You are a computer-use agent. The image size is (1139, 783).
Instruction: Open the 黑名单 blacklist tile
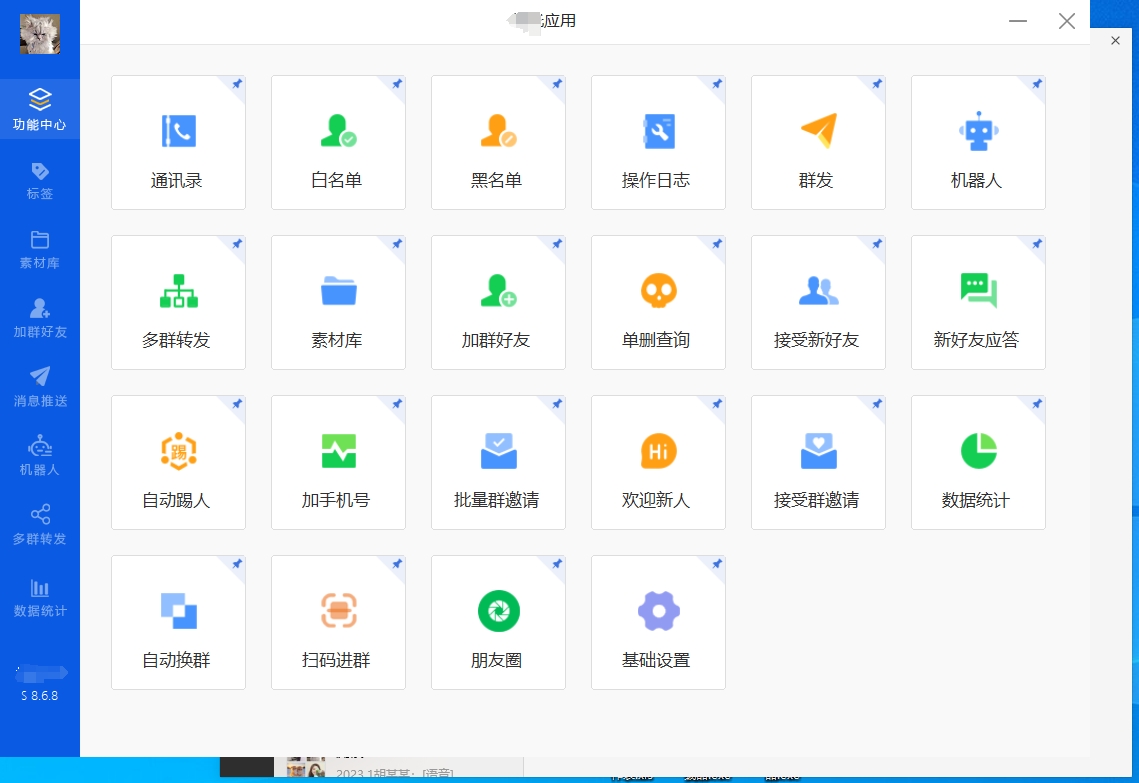[x=498, y=142]
